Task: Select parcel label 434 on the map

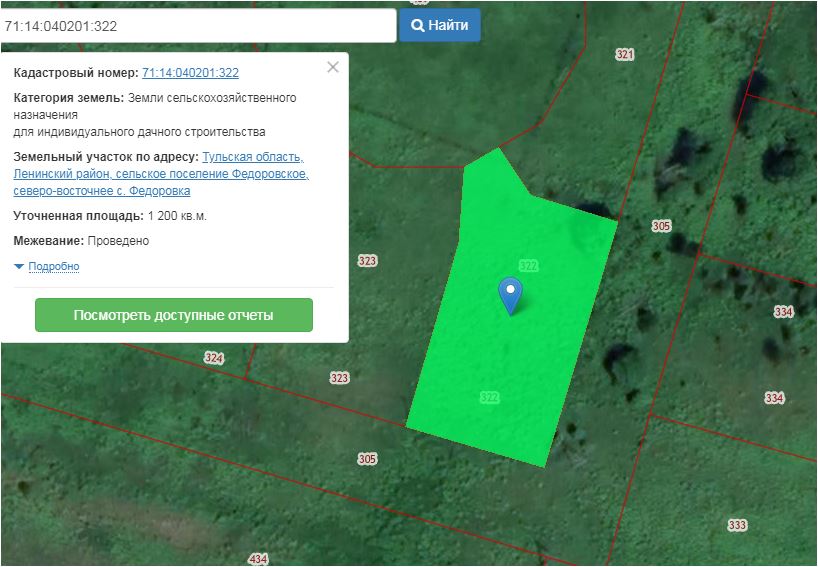Action: pos(258,559)
